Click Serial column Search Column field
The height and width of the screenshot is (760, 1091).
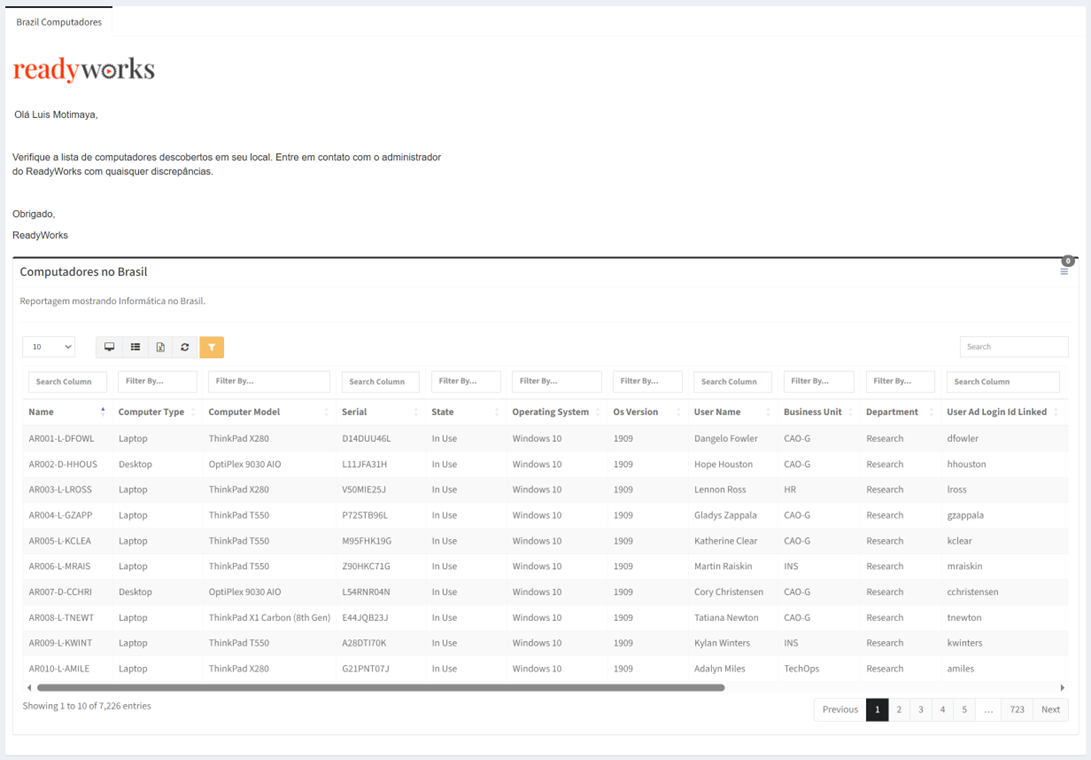[x=381, y=381]
